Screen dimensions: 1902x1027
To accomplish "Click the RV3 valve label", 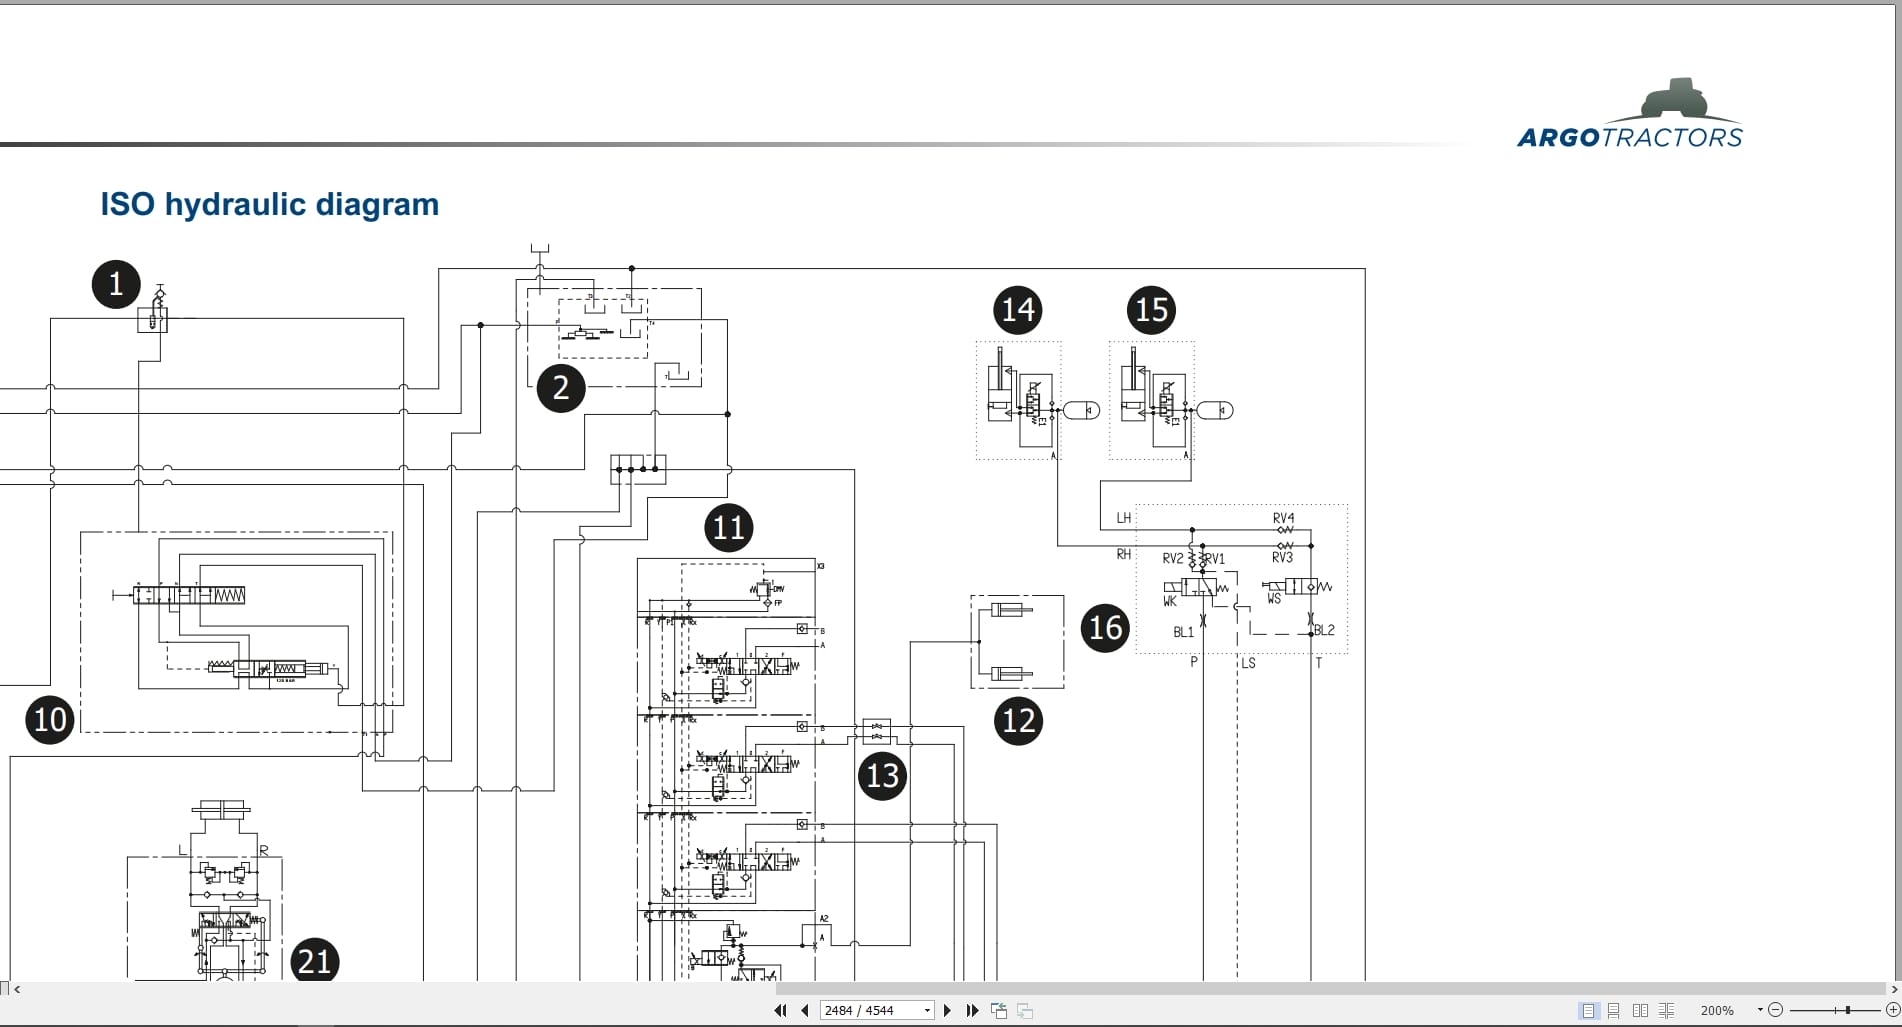I will [x=1282, y=558].
